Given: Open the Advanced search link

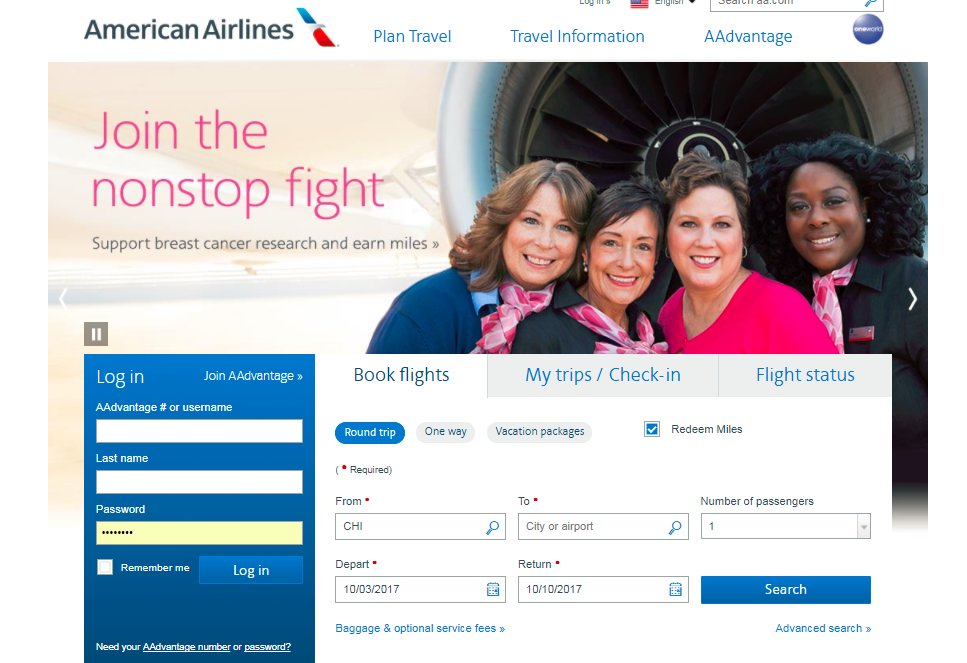Looking at the screenshot, I should pyautogui.click(x=823, y=628).
